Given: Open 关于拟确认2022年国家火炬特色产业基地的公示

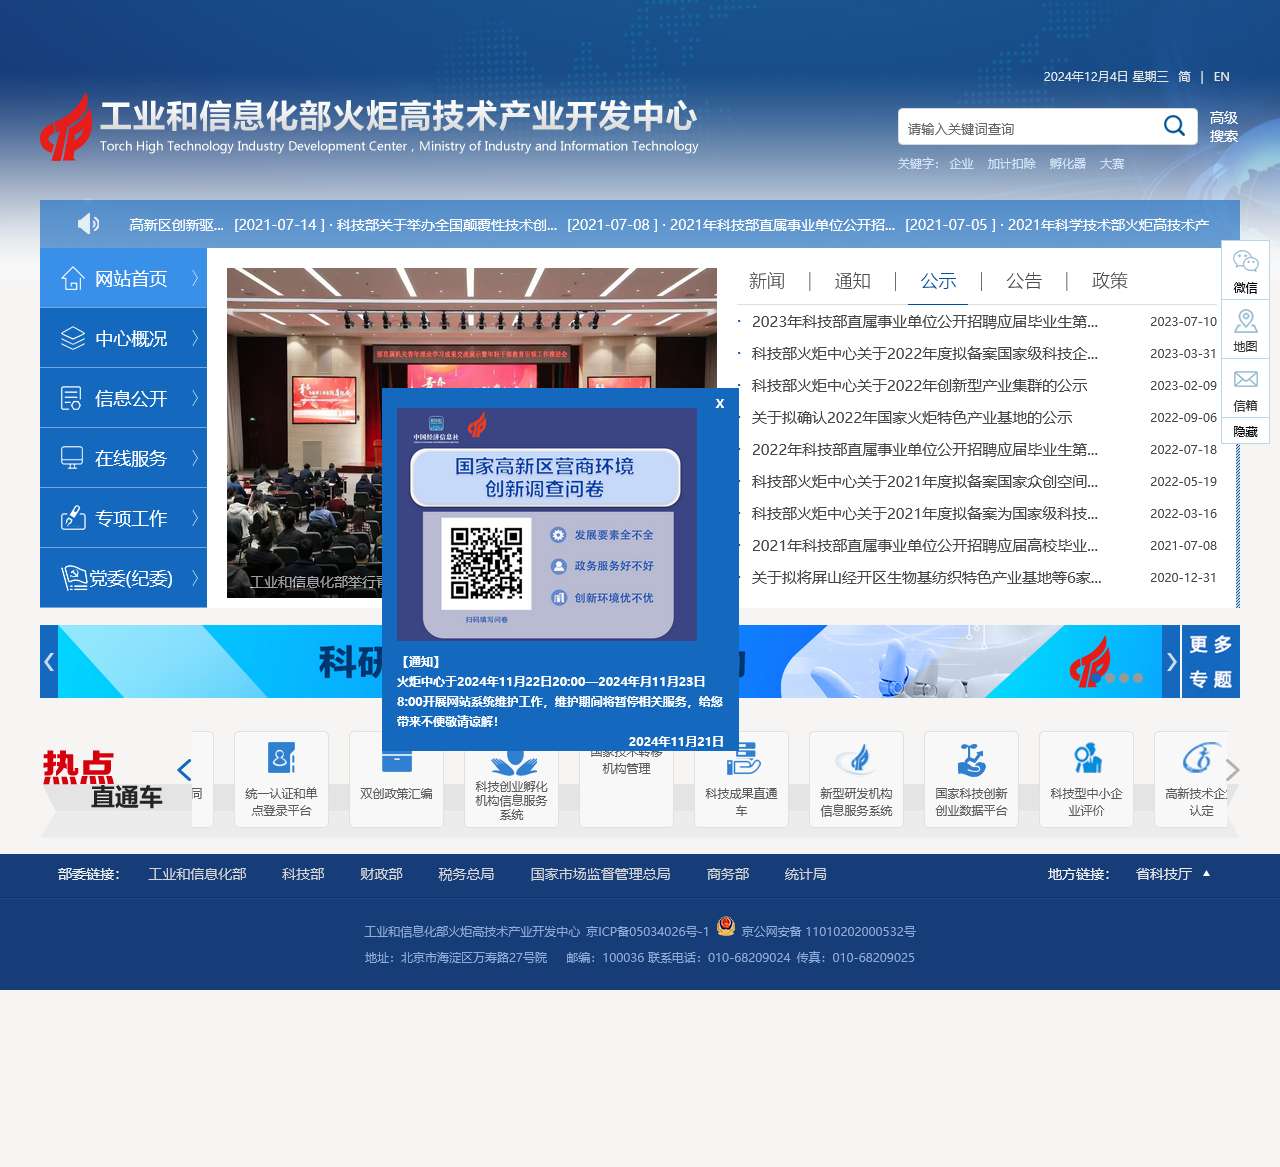Looking at the screenshot, I should [912, 418].
